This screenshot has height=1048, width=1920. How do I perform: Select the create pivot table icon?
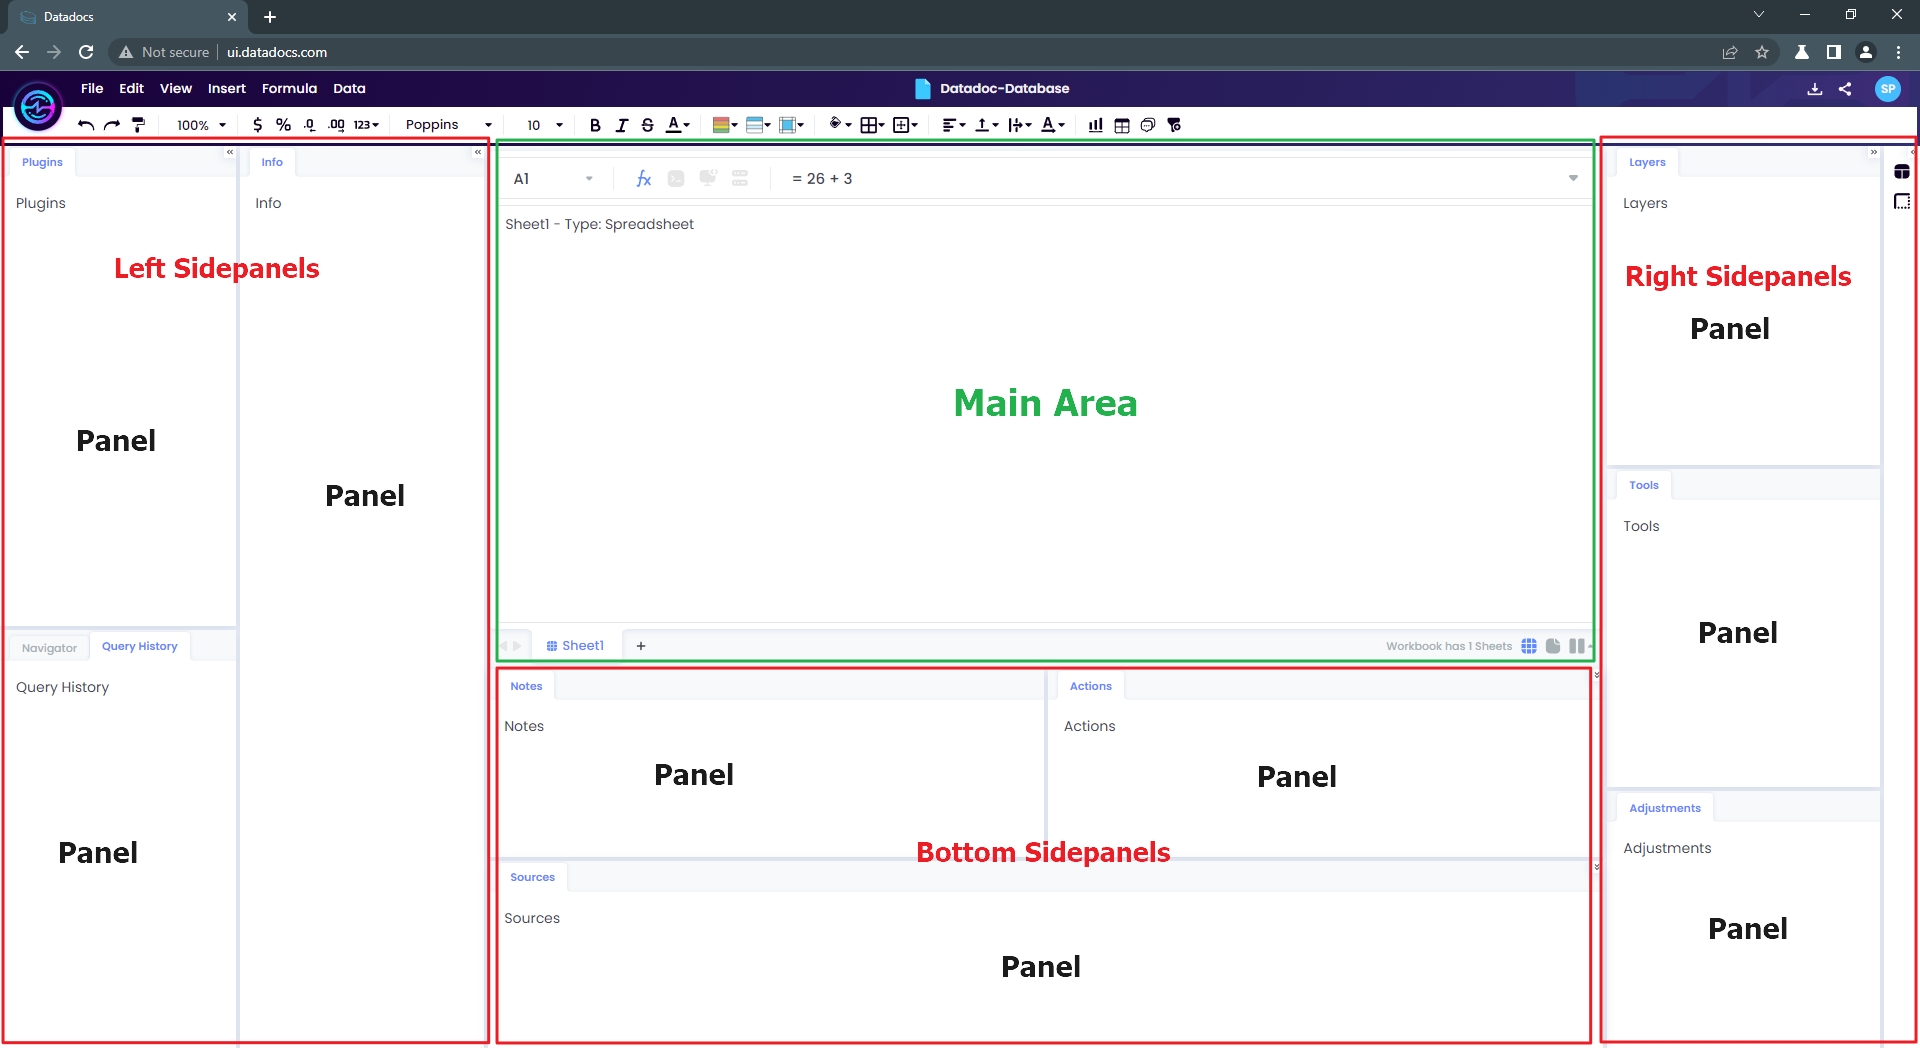(1121, 124)
